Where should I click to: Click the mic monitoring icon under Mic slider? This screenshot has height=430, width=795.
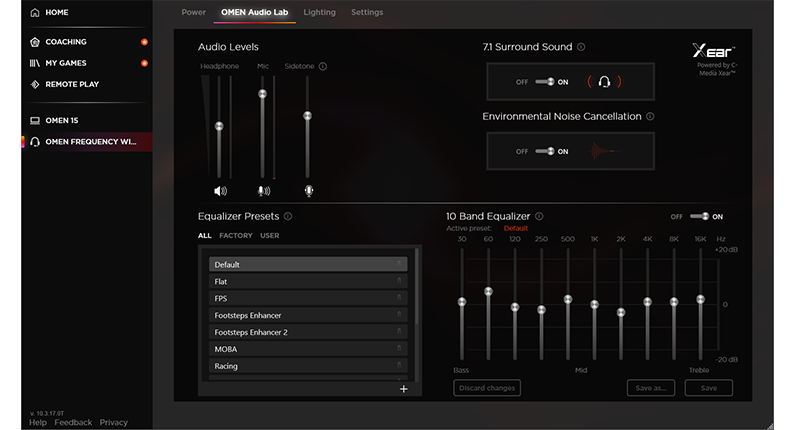click(x=264, y=191)
